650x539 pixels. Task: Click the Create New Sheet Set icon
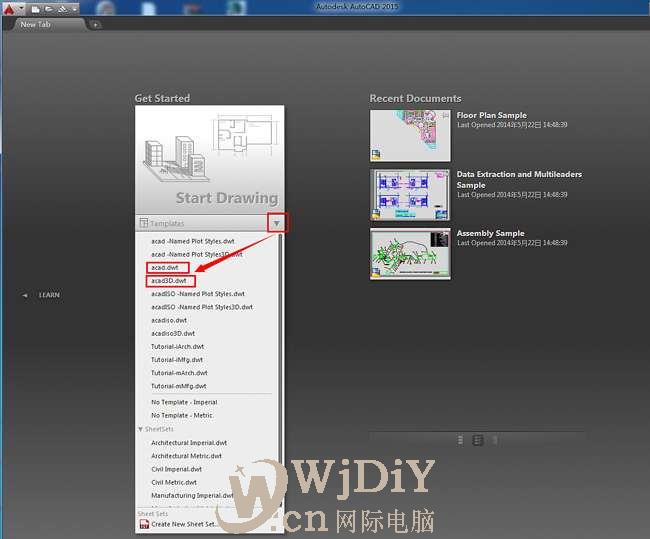(143, 524)
